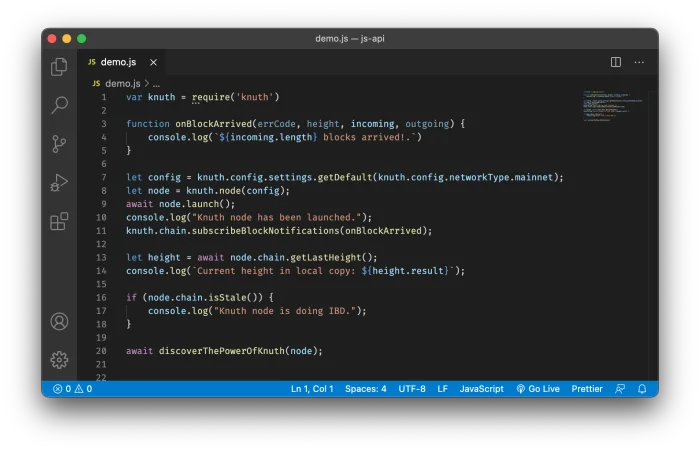Open the Search view

[59, 105]
